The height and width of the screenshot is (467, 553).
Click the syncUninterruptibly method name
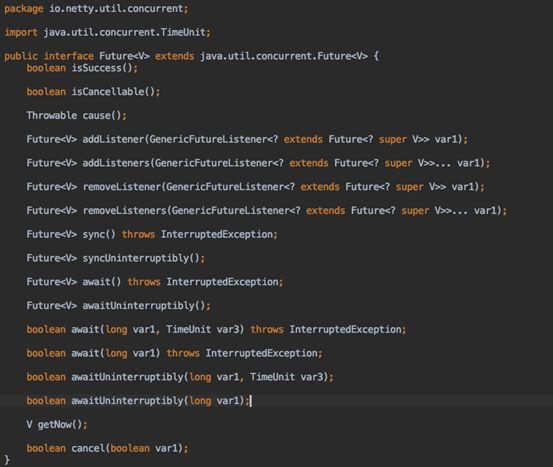point(135,258)
